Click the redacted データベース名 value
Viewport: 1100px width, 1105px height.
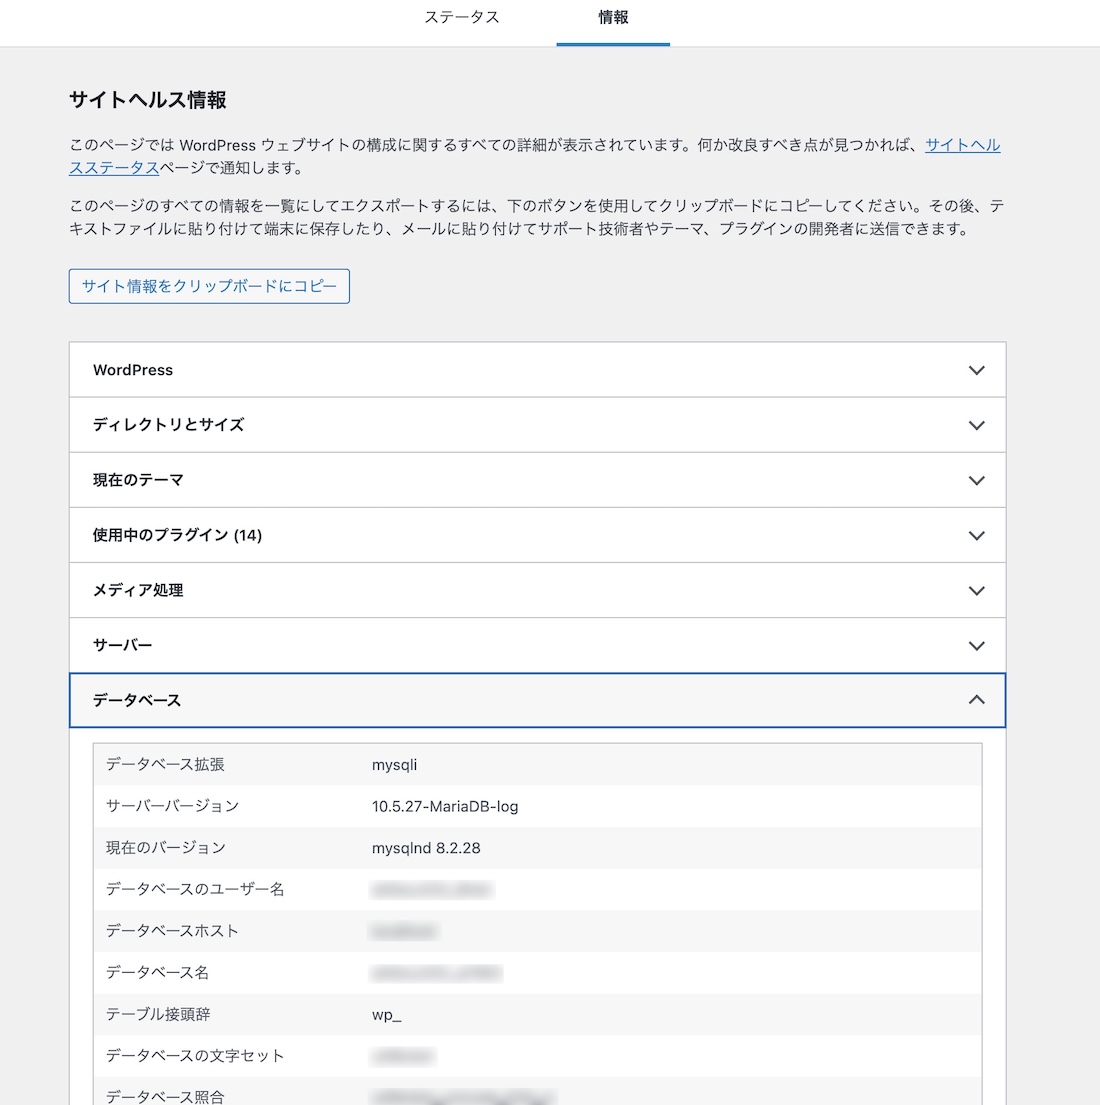point(436,972)
